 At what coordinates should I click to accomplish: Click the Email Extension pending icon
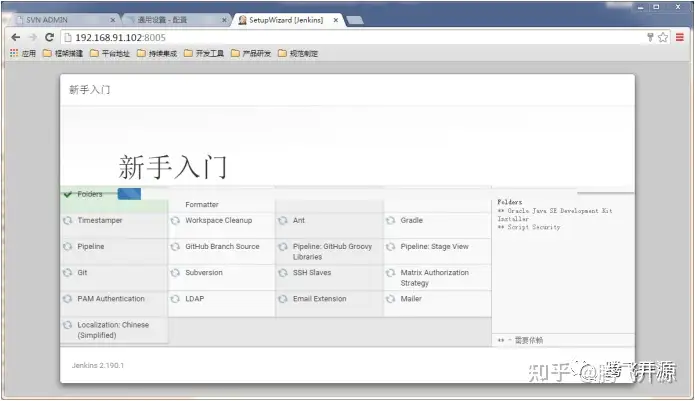283,299
